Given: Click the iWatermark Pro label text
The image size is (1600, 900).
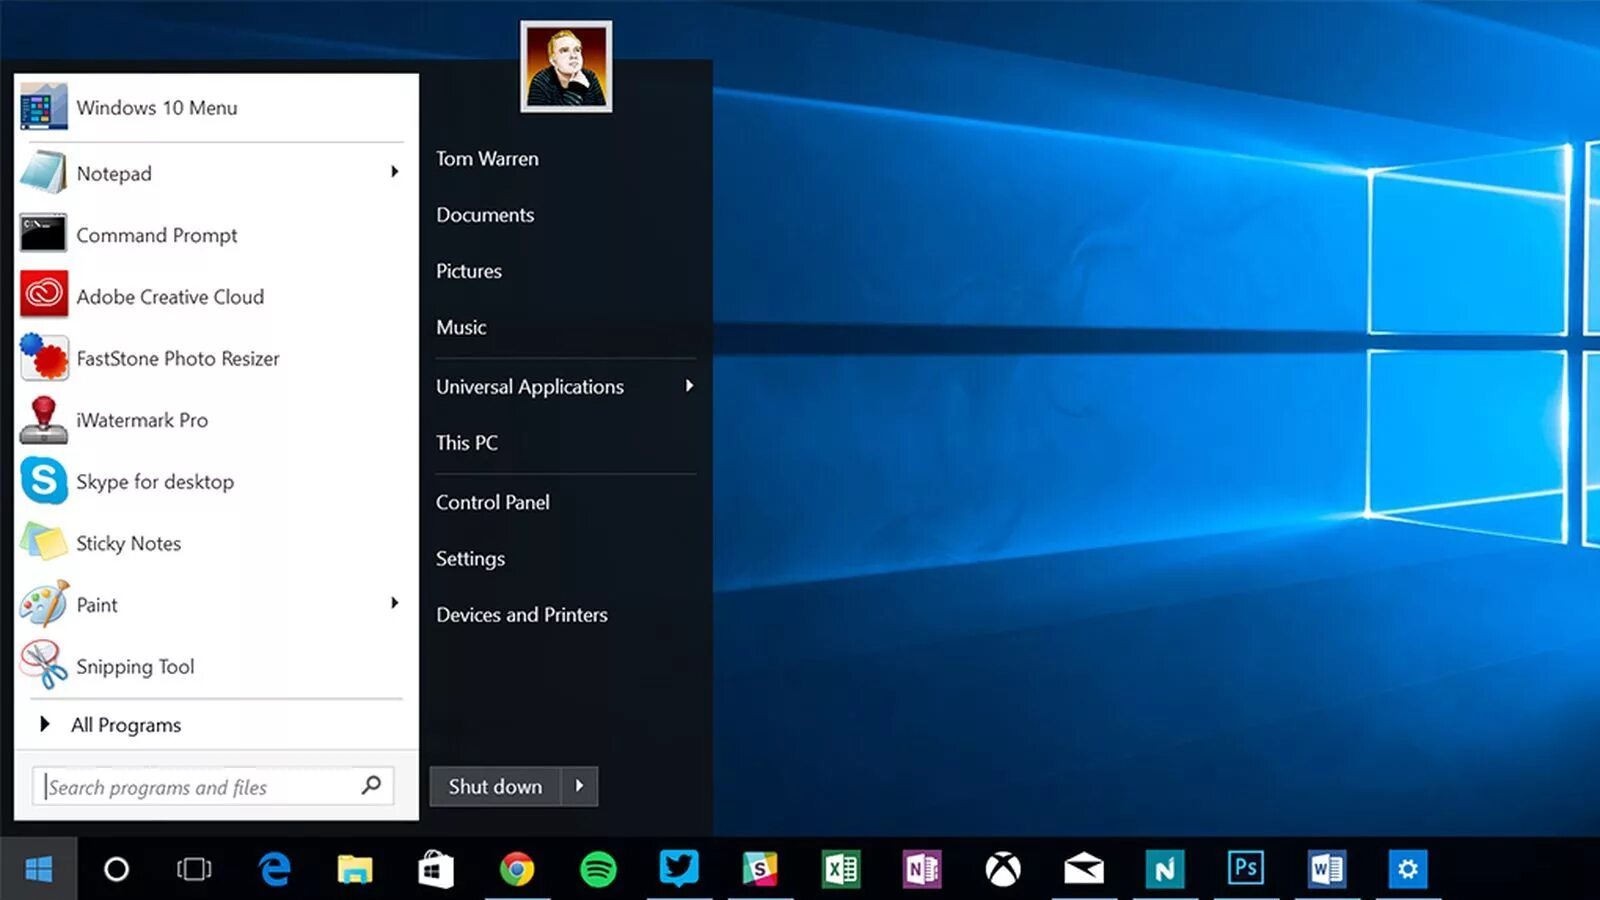Looking at the screenshot, I should point(142,420).
